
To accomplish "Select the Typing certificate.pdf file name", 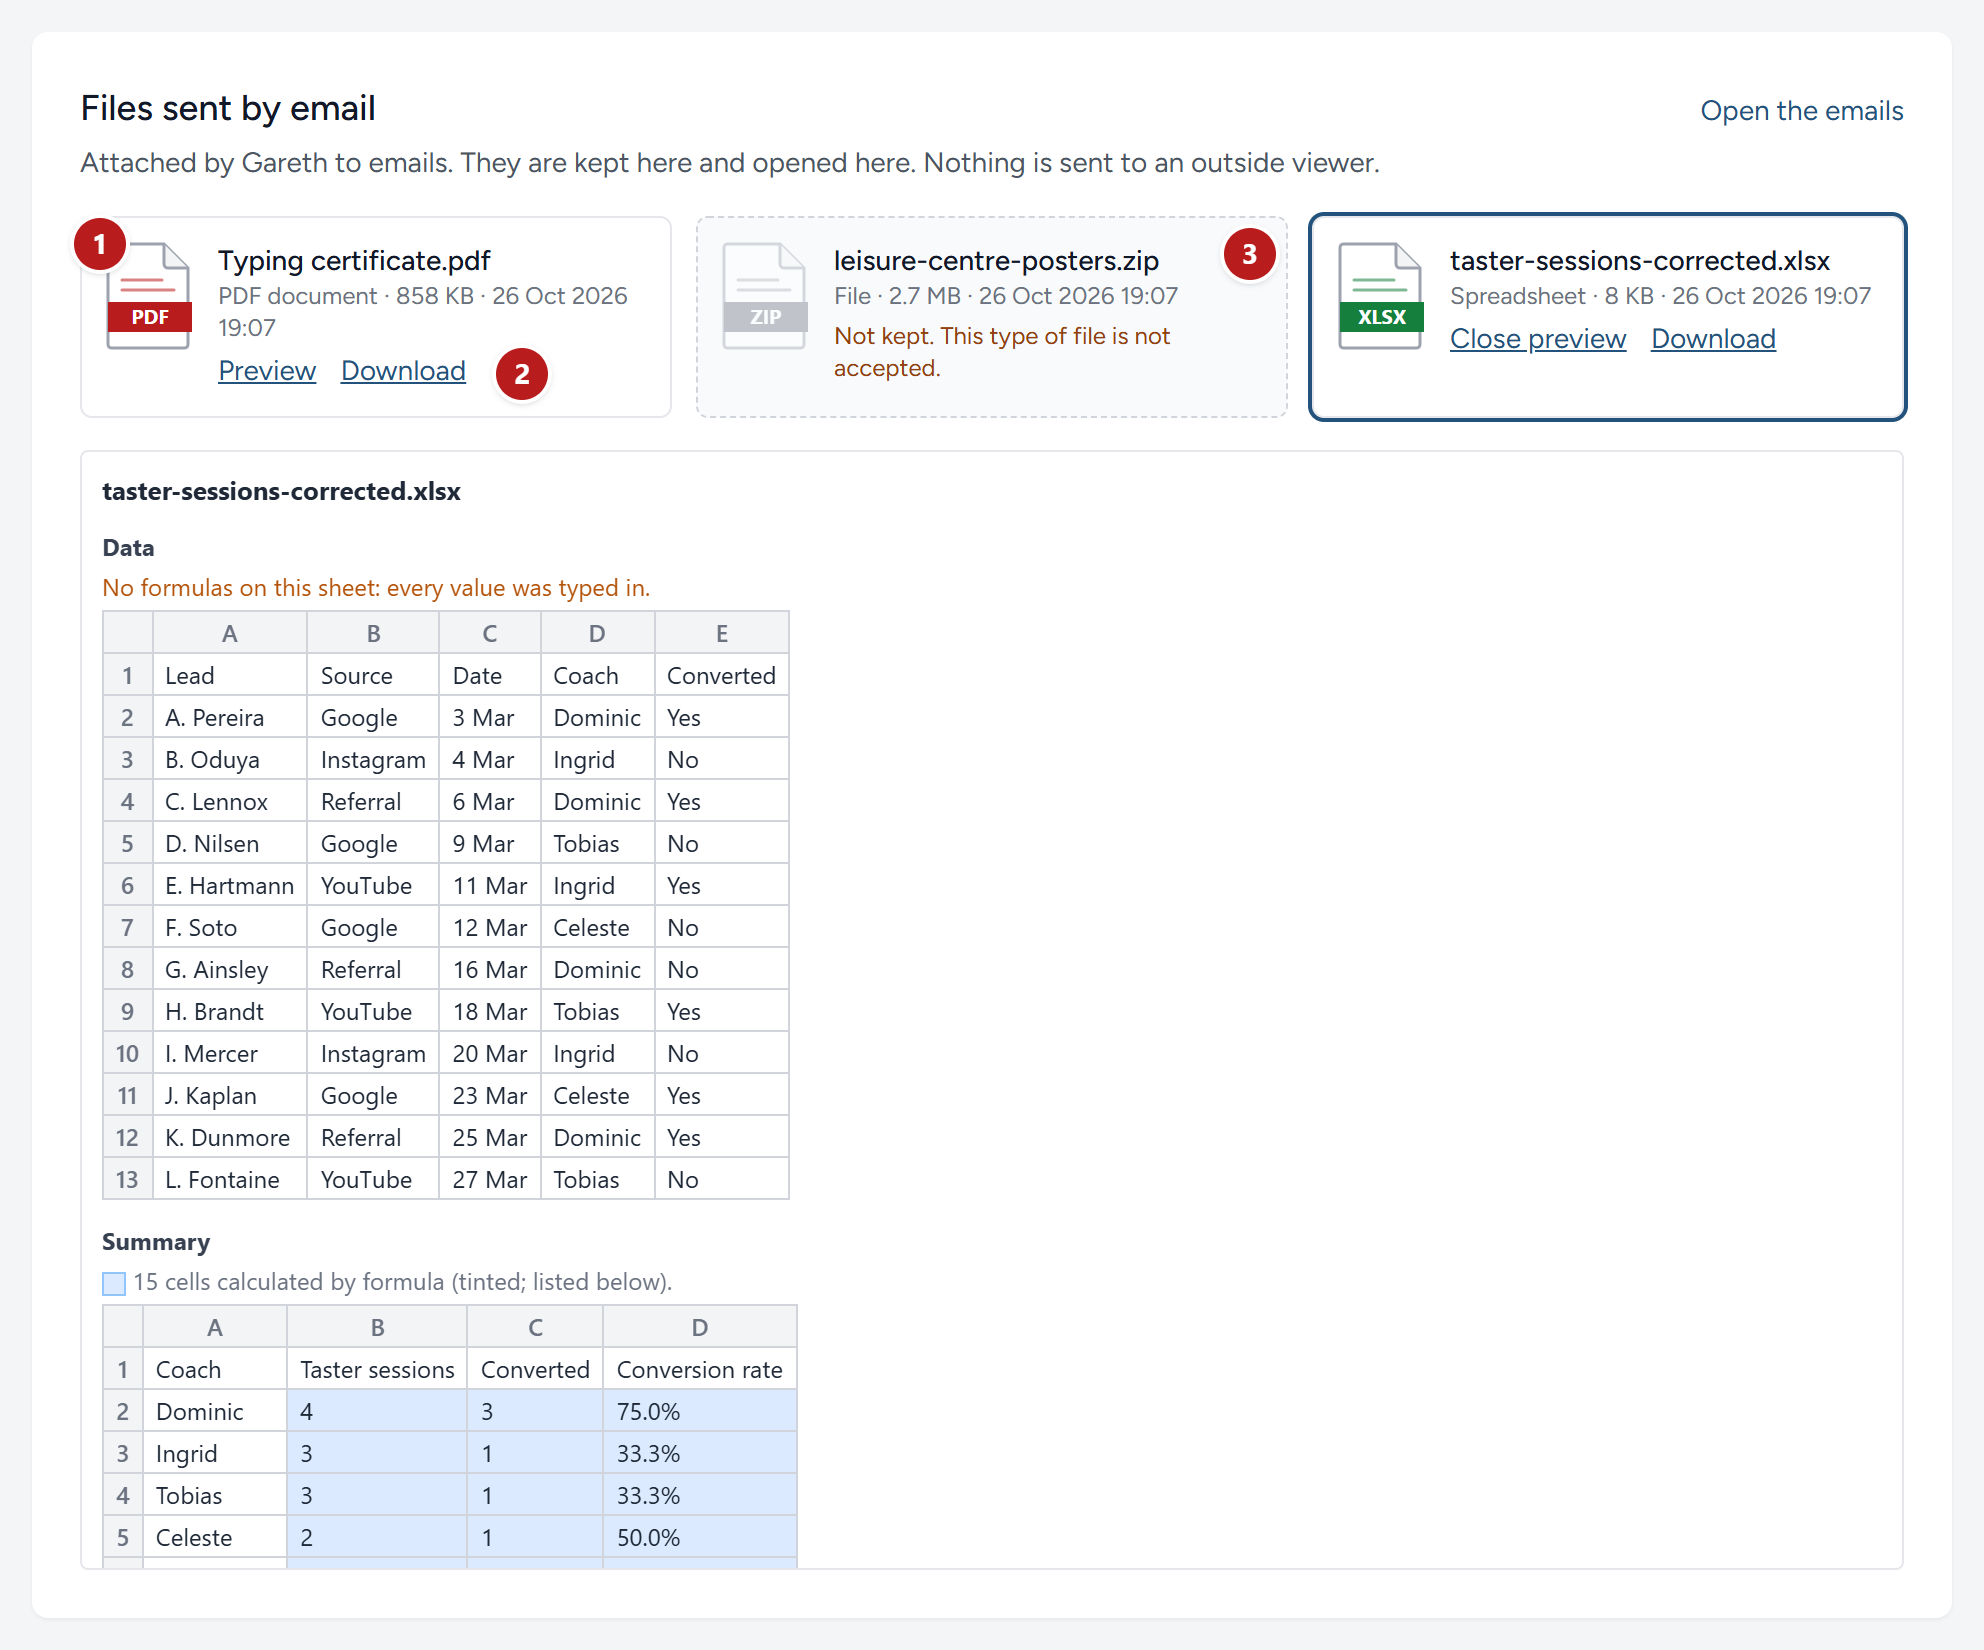I will pos(354,261).
